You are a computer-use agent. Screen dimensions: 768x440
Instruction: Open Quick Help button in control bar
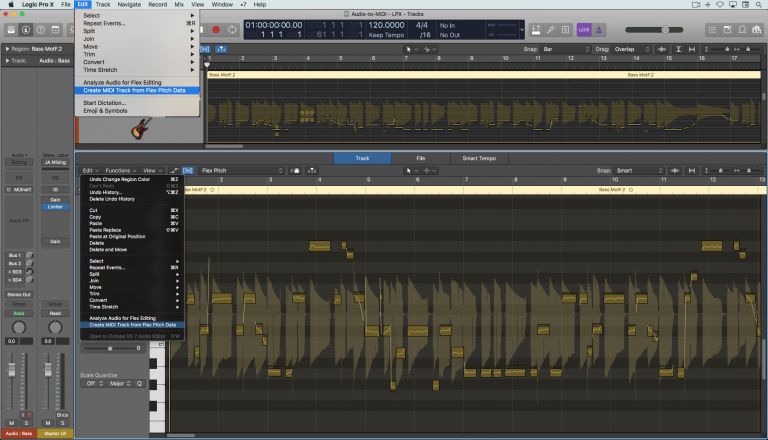pos(41,30)
